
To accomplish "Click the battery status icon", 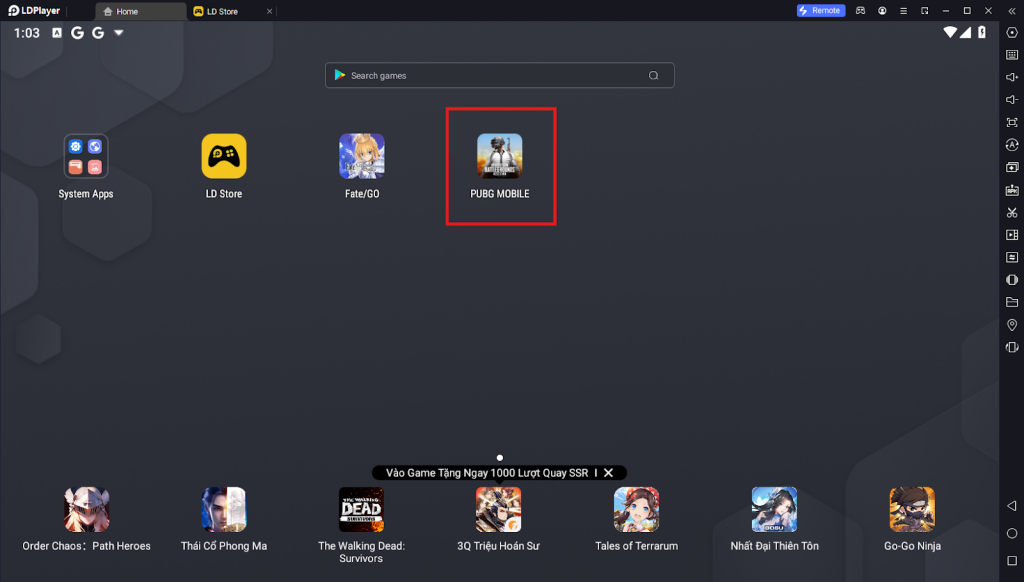I will (x=982, y=33).
